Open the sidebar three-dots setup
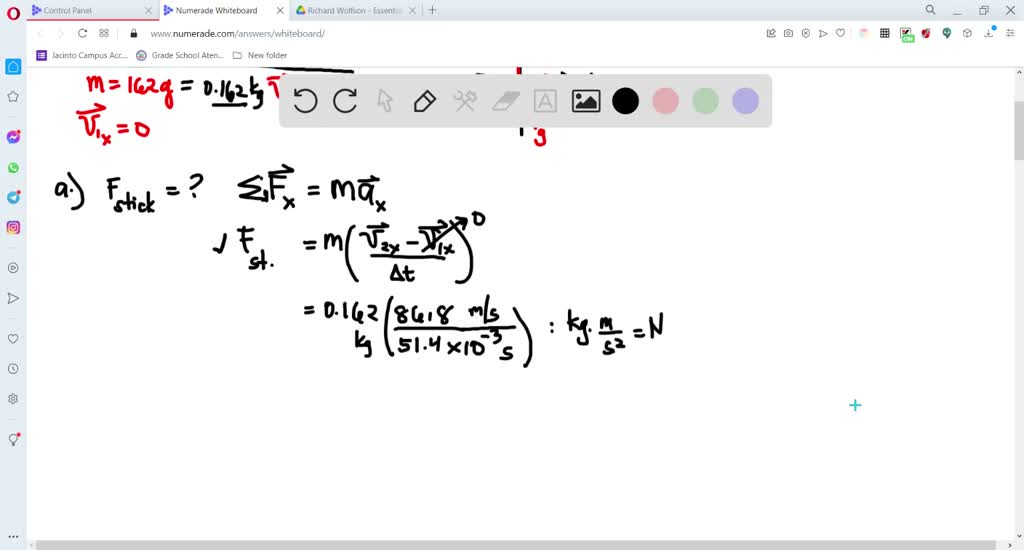This screenshot has height=550, width=1024. pos(13,537)
